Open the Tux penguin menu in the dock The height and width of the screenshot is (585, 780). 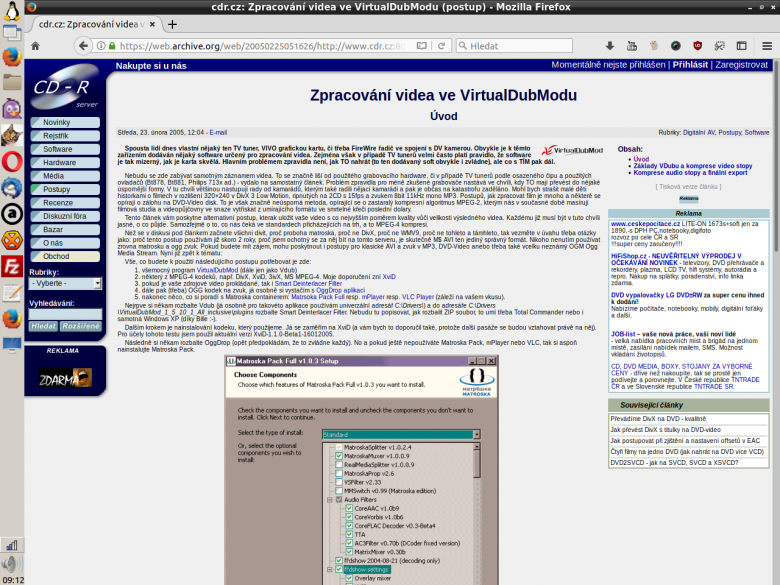pyautogui.click(x=12, y=10)
